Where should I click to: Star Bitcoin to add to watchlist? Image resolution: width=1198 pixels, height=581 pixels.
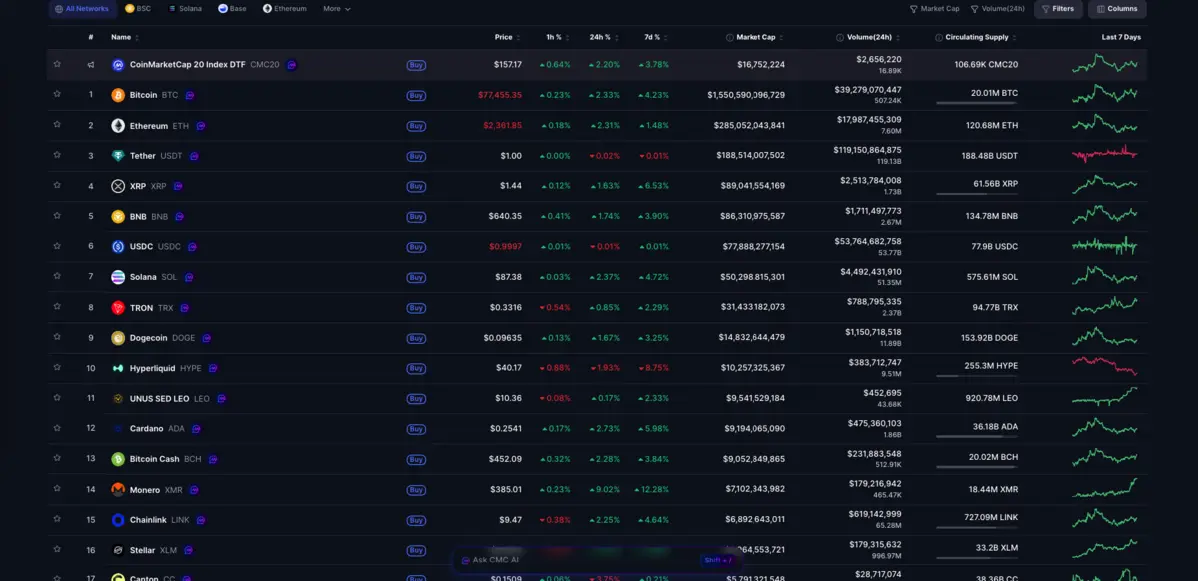(x=56, y=95)
